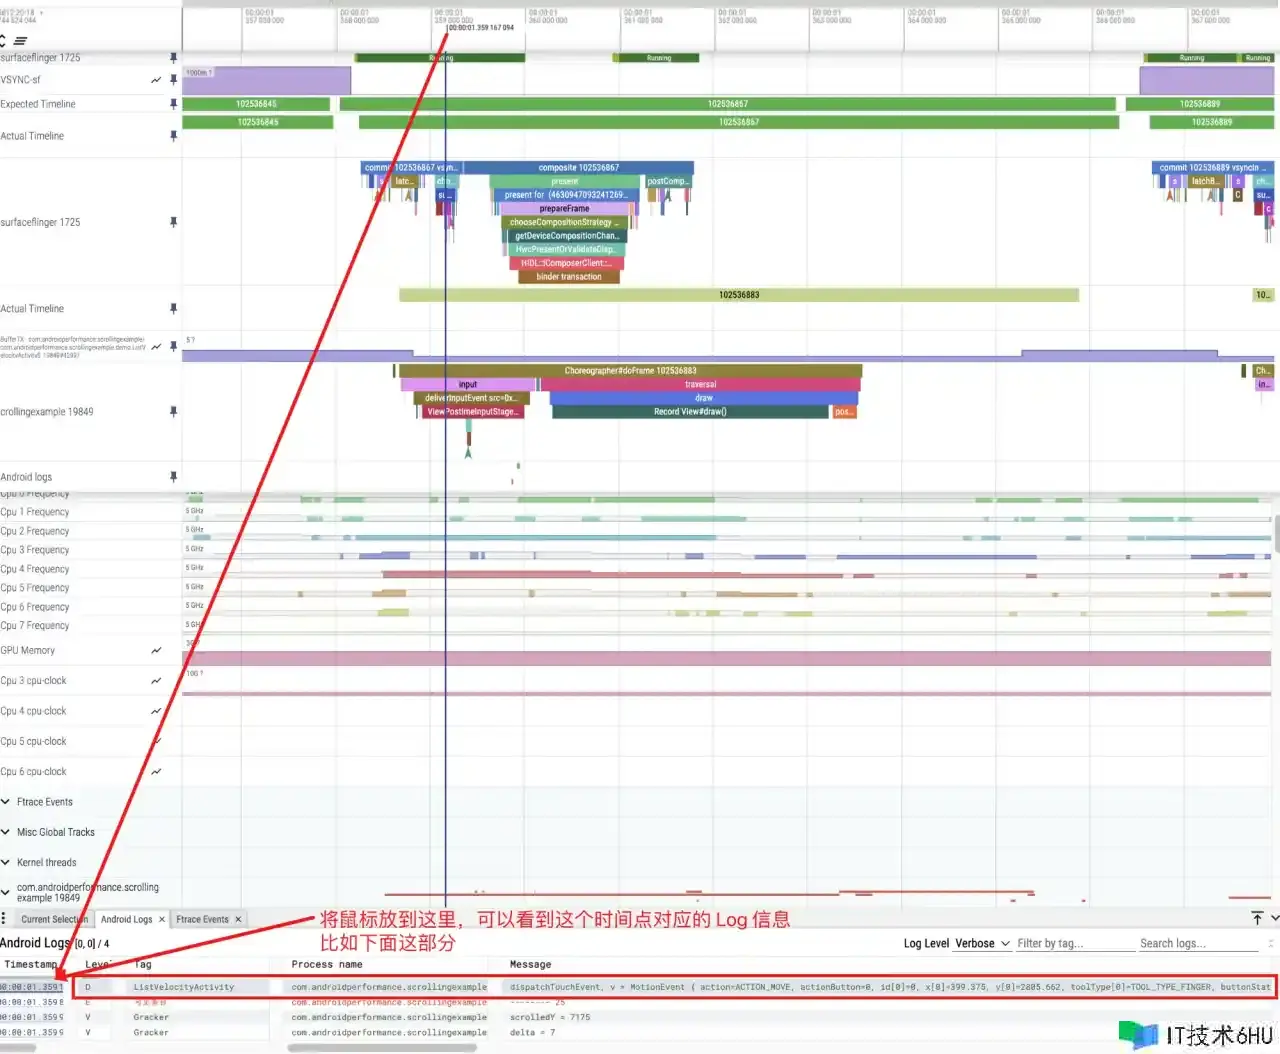
Task: Open the Log Level Verbose dropdown
Action: (x=981, y=944)
